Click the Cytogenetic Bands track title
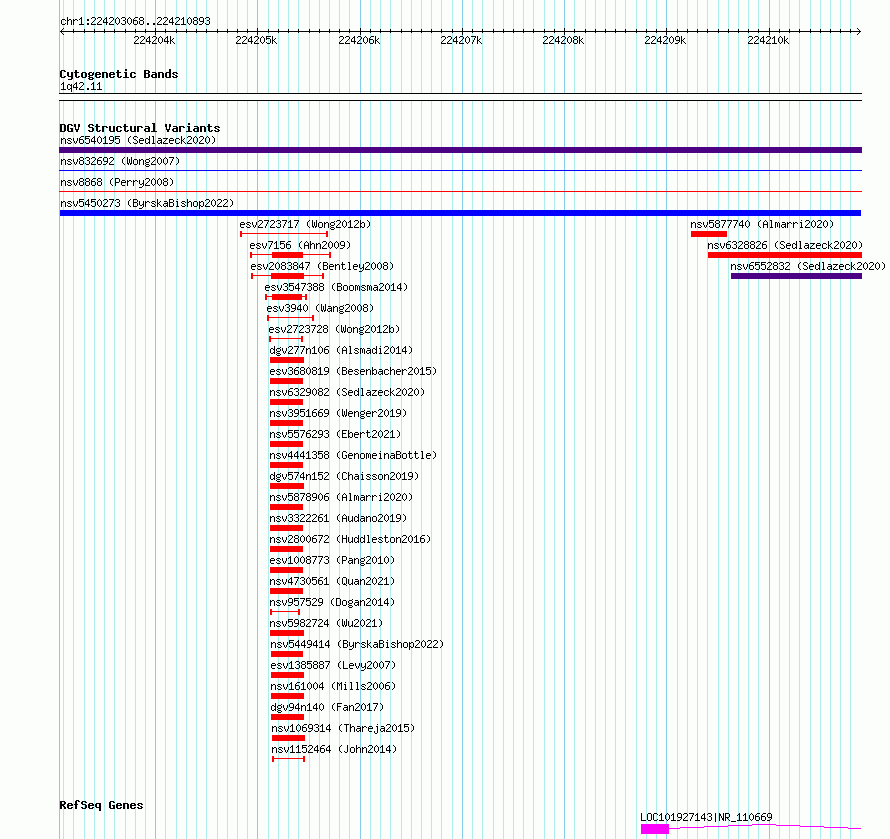890x839 pixels. pos(119,74)
